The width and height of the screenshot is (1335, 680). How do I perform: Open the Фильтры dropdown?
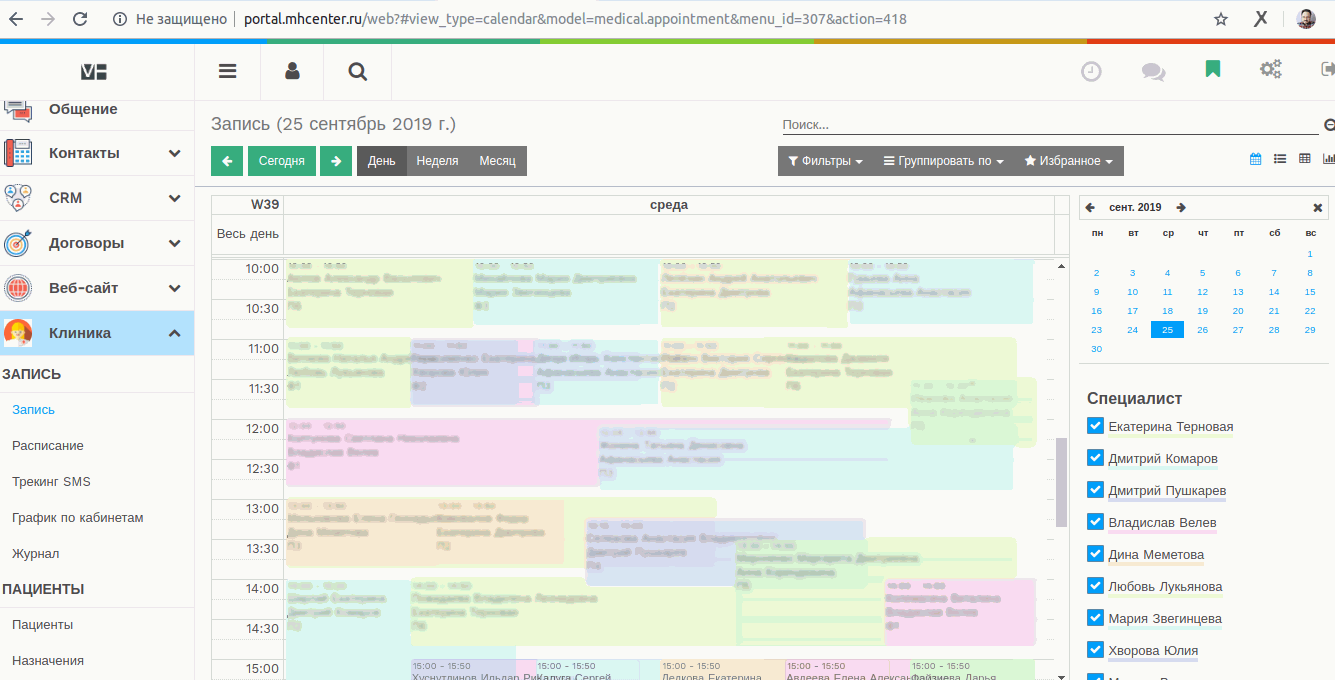click(x=825, y=160)
